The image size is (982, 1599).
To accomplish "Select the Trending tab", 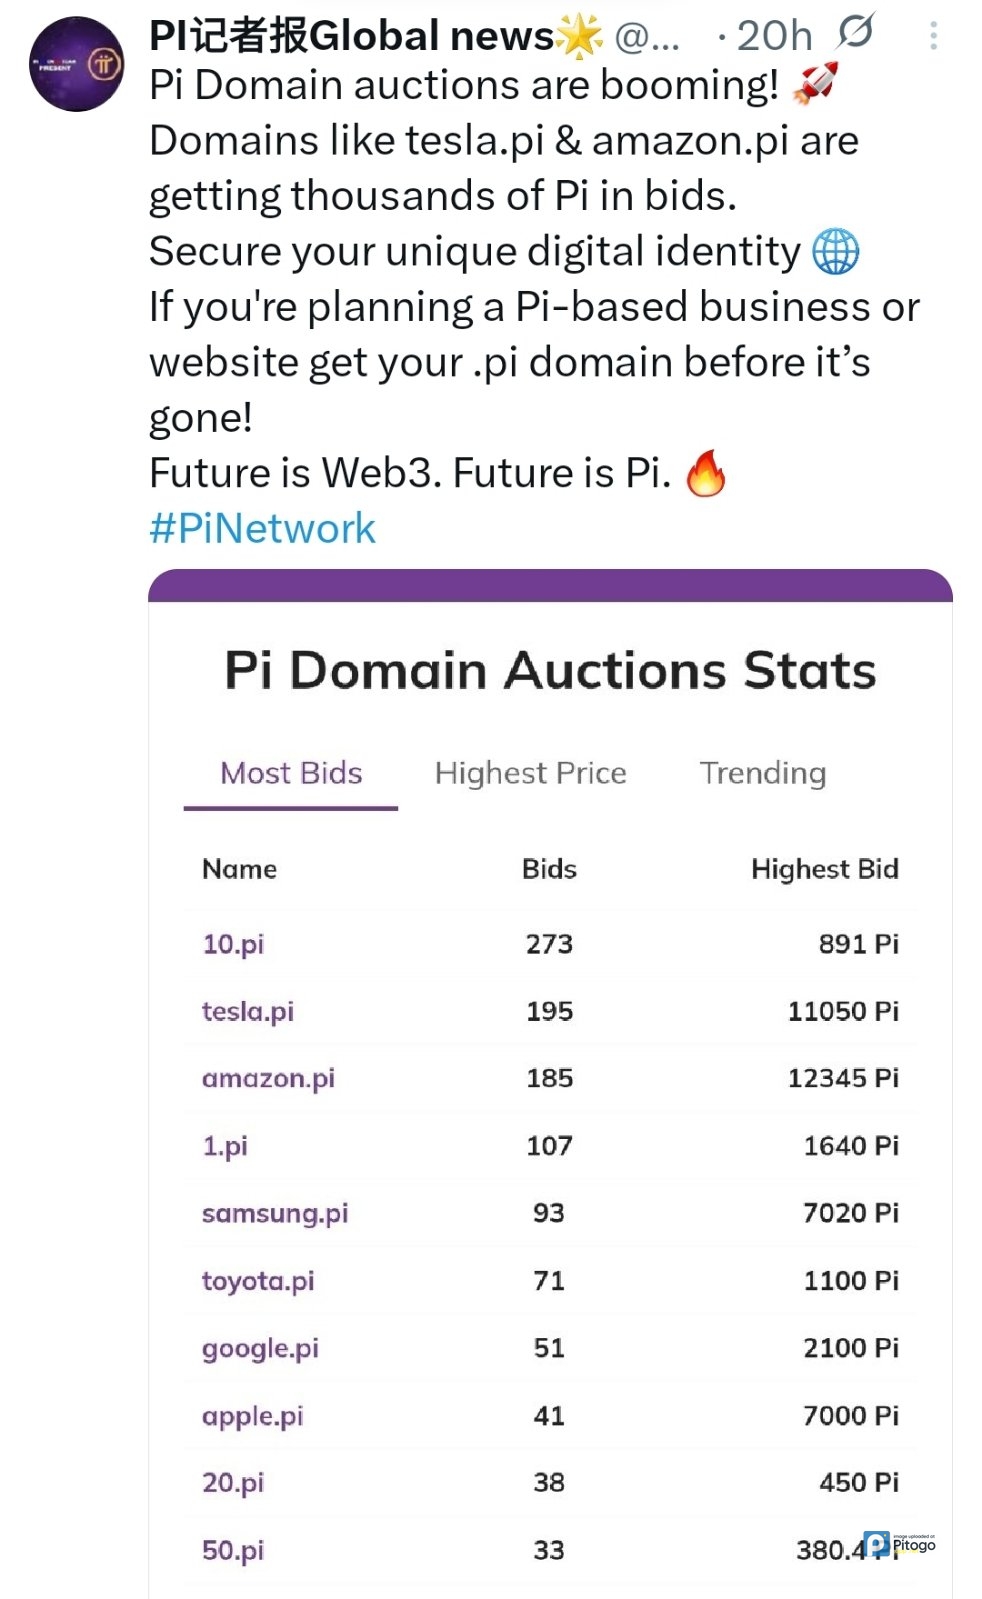I will click(762, 773).
